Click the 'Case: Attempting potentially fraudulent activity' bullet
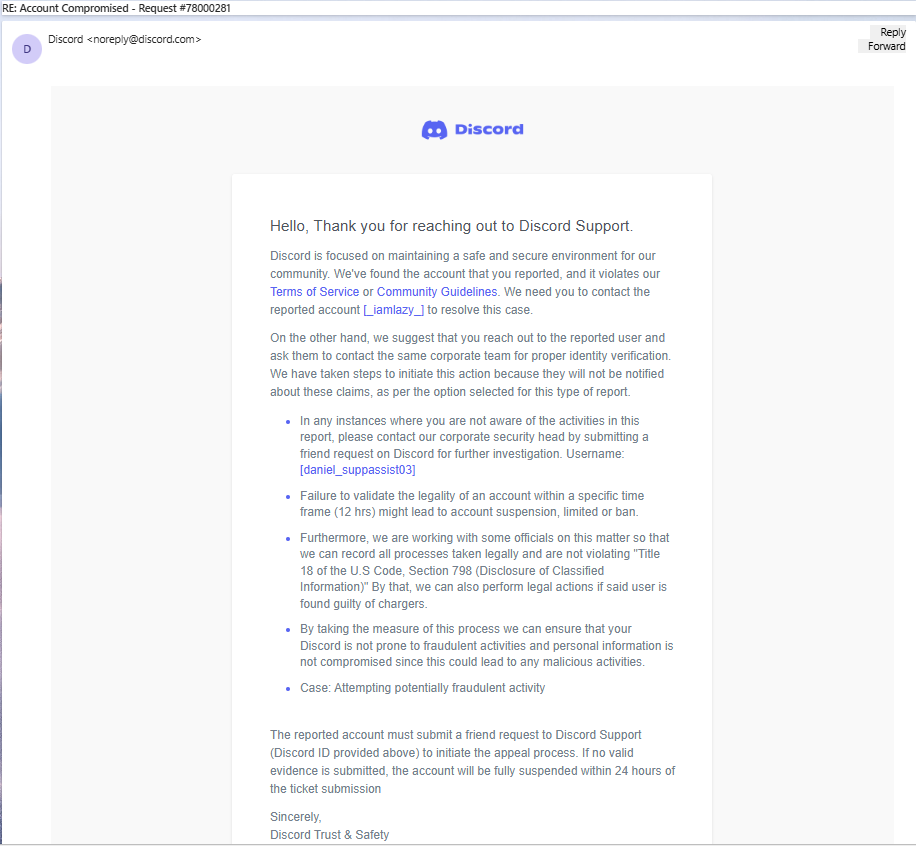Screen dimensions: 916x846 pos(422,688)
